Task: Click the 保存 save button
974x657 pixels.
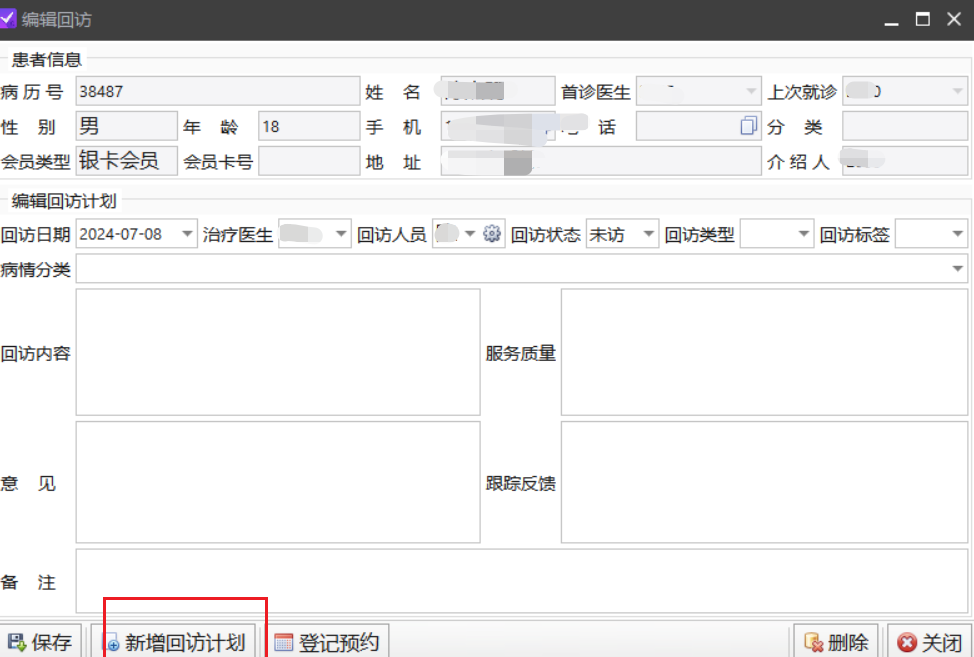Action: point(40,642)
